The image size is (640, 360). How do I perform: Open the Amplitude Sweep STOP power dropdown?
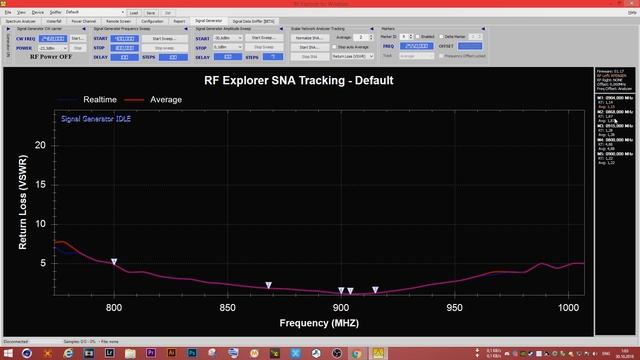tap(228, 47)
